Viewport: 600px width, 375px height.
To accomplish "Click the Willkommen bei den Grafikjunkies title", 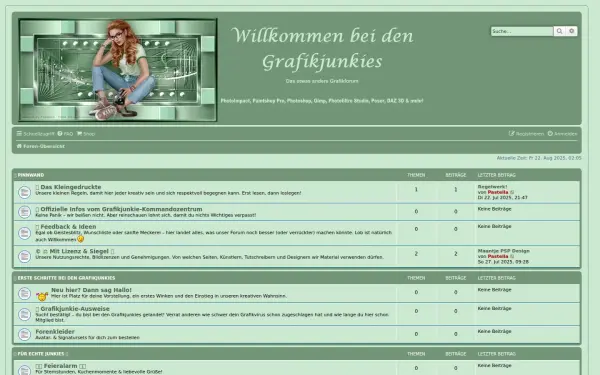I will (x=322, y=49).
